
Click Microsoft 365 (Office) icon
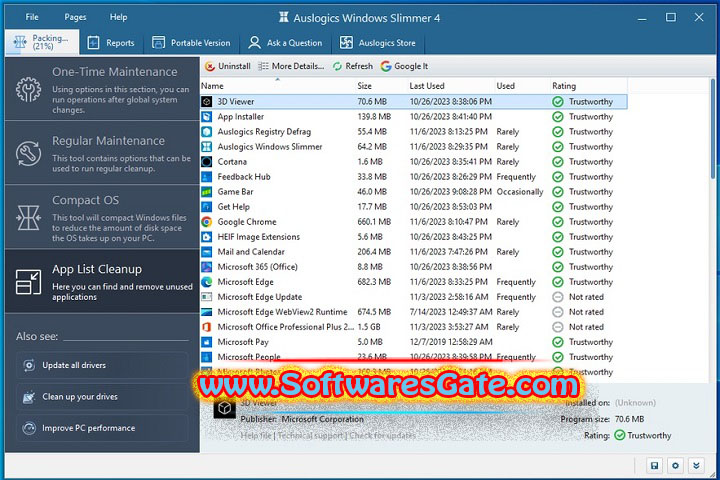(207, 267)
